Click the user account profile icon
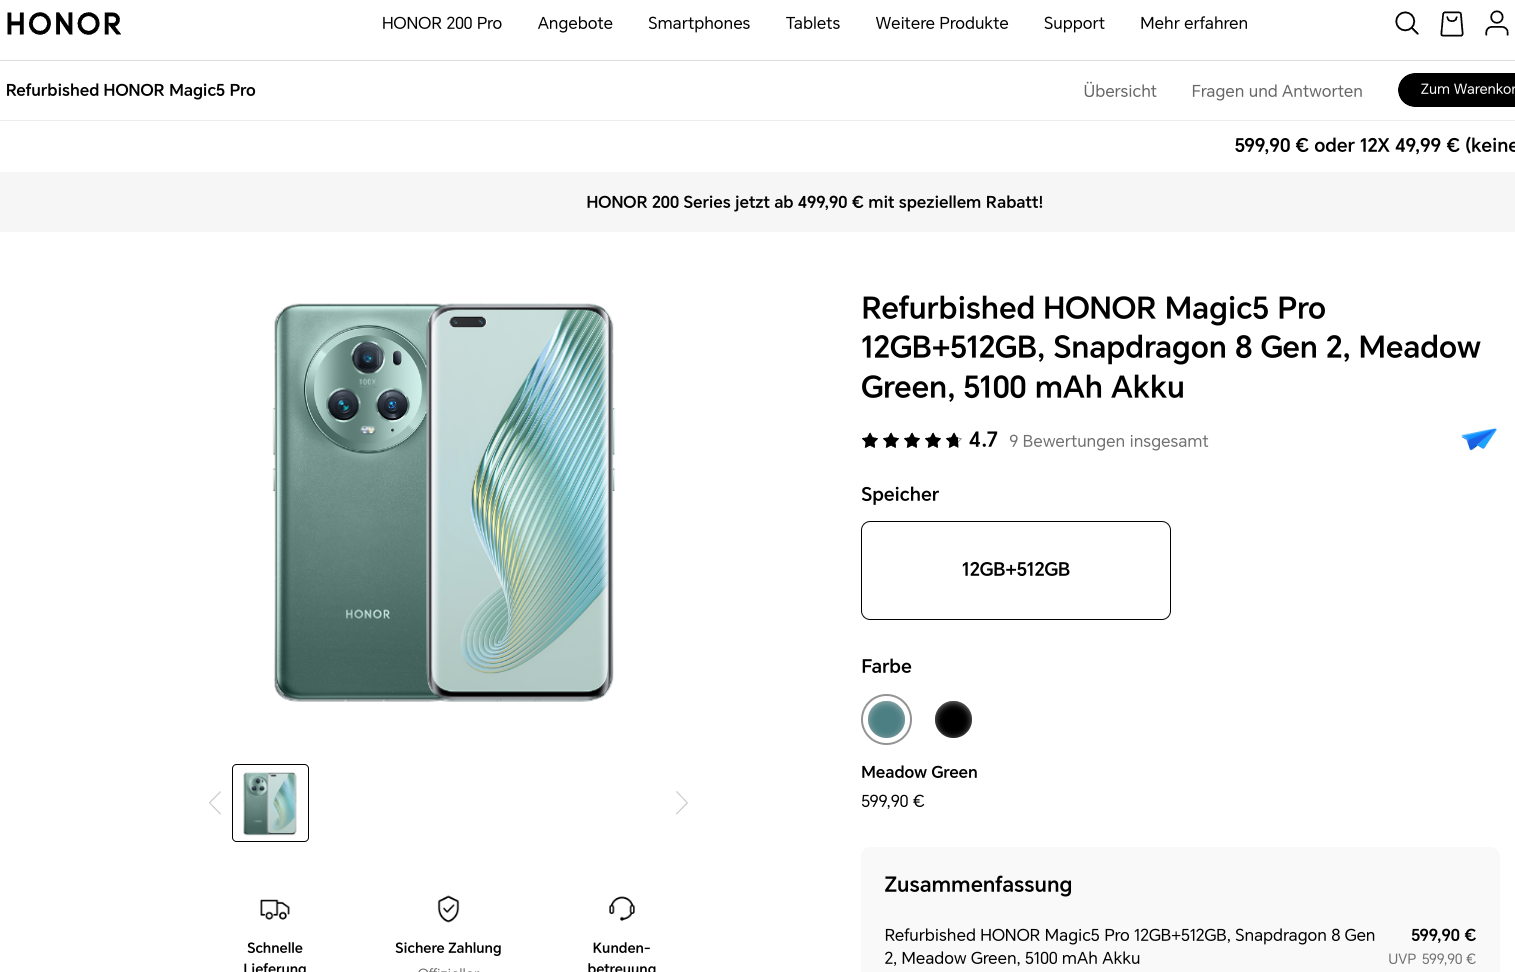The width and height of the screenshot is (1515, 972). tap(1496, 23)
